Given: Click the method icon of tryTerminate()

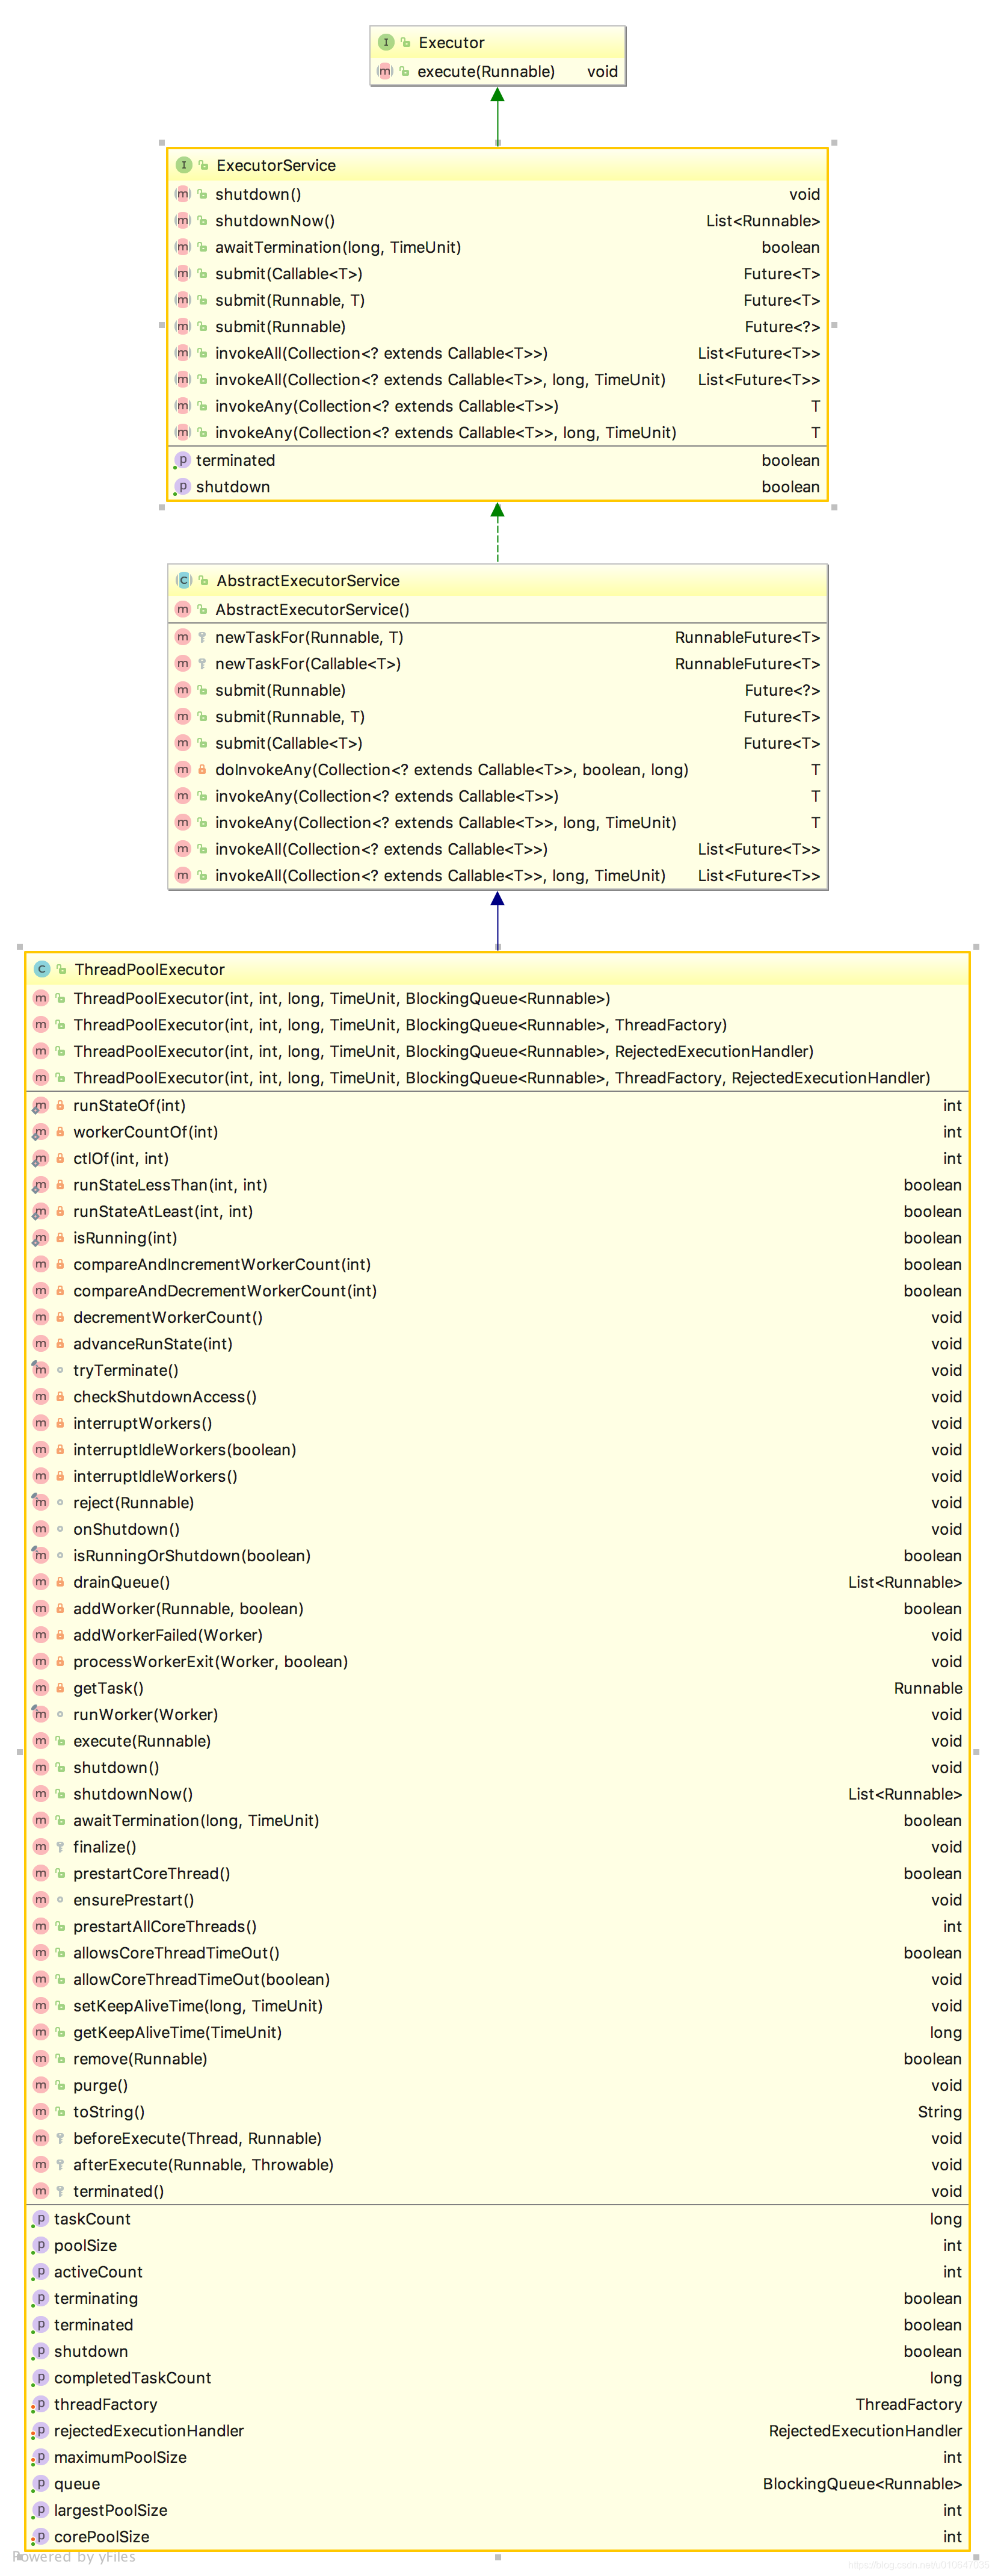Looking at the screenshot, I should 41,1370.
